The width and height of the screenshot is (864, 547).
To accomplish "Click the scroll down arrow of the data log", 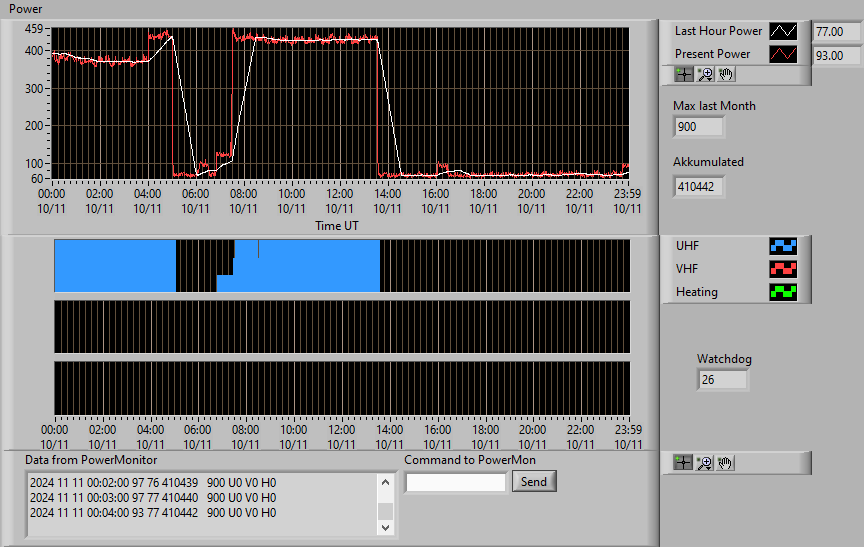I will point(386,527).
